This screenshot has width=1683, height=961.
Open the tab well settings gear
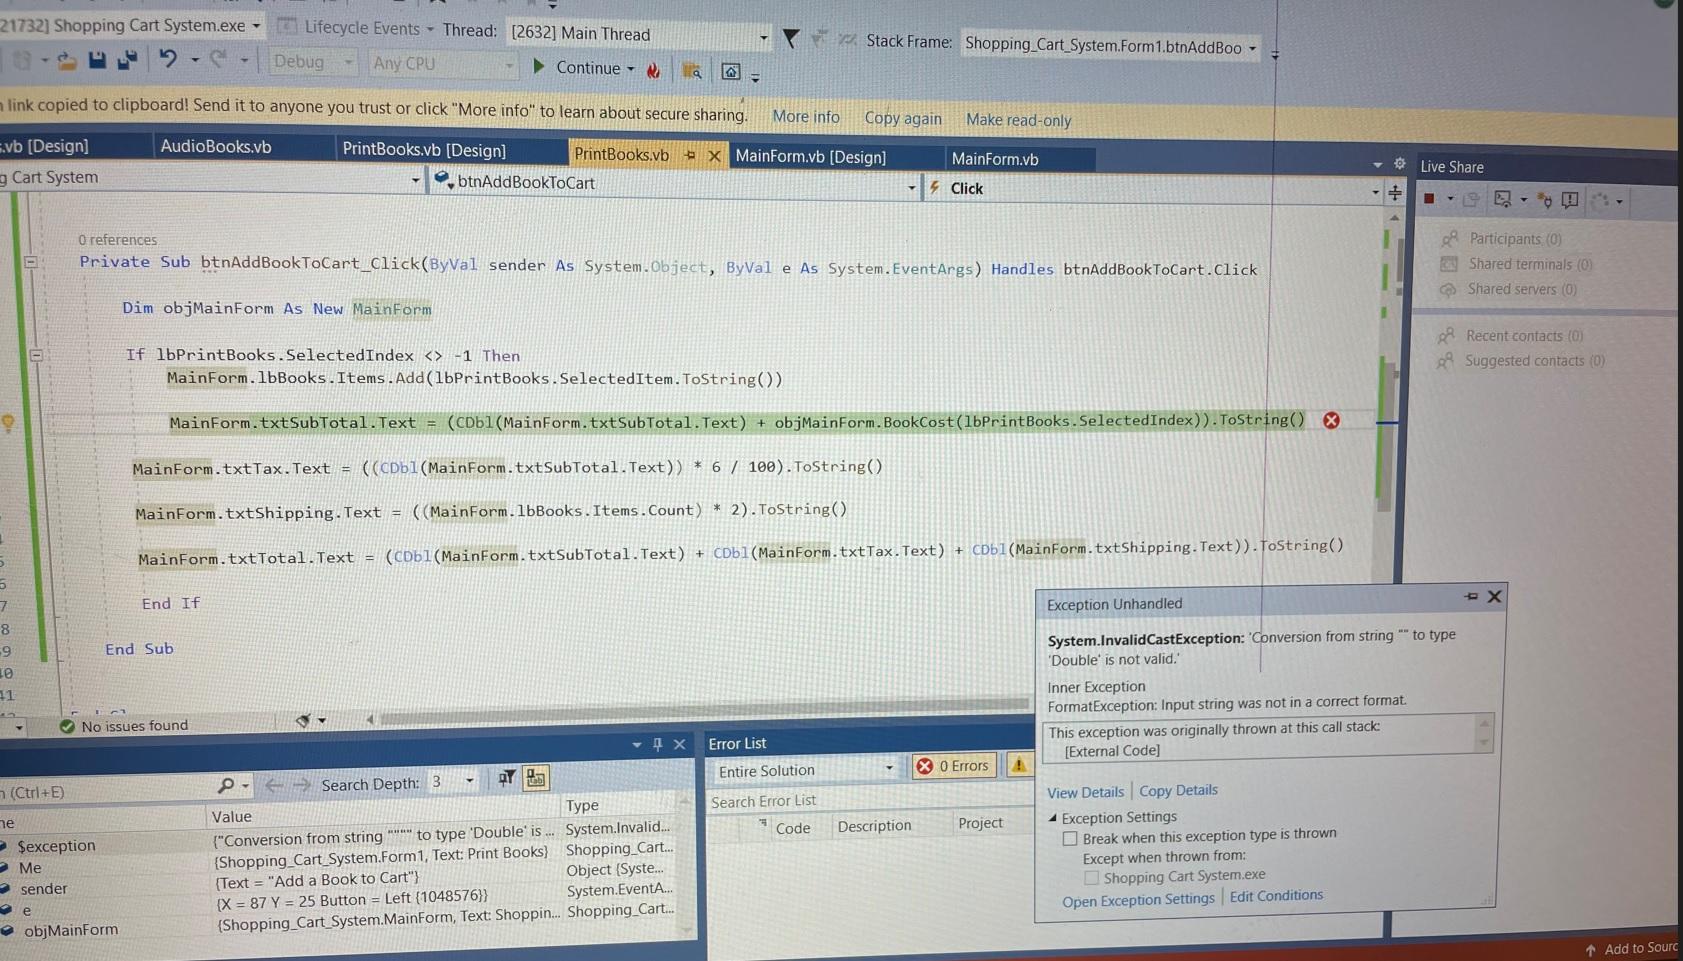click(x=1399, y=164)
